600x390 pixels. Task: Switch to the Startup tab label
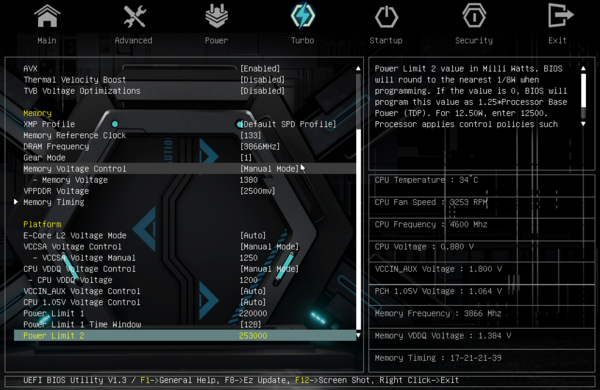(386, 41)
